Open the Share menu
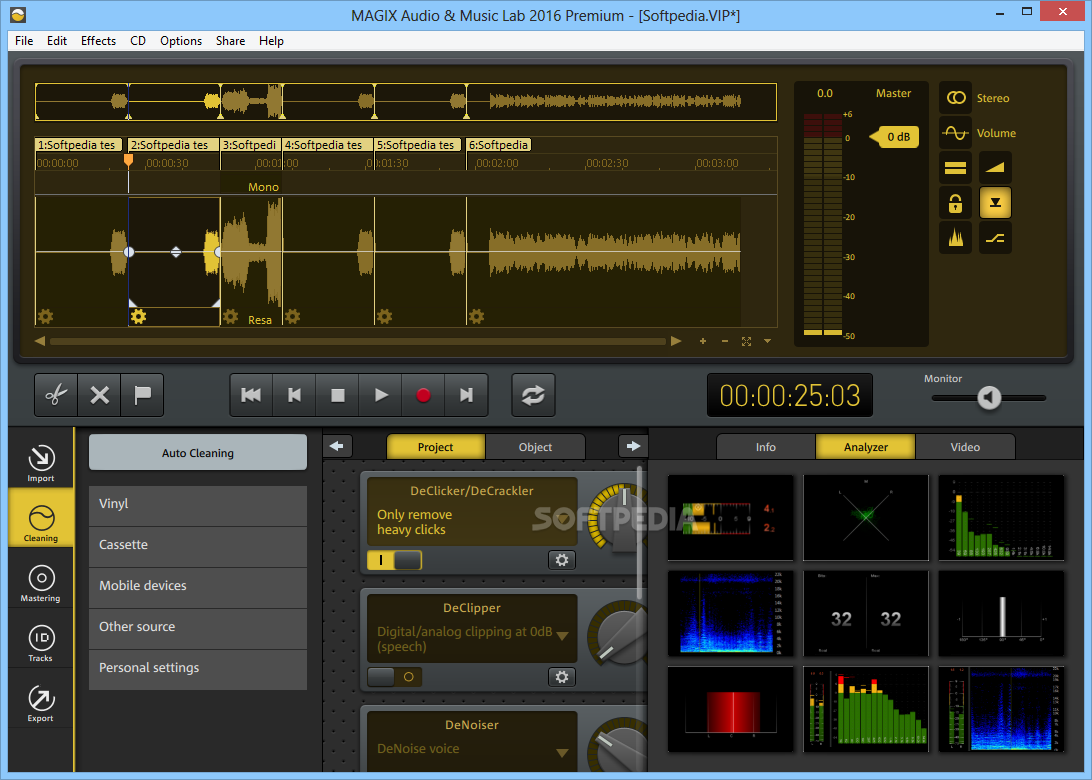This screenshot has width=1092, height=780. tap(230, 41)
